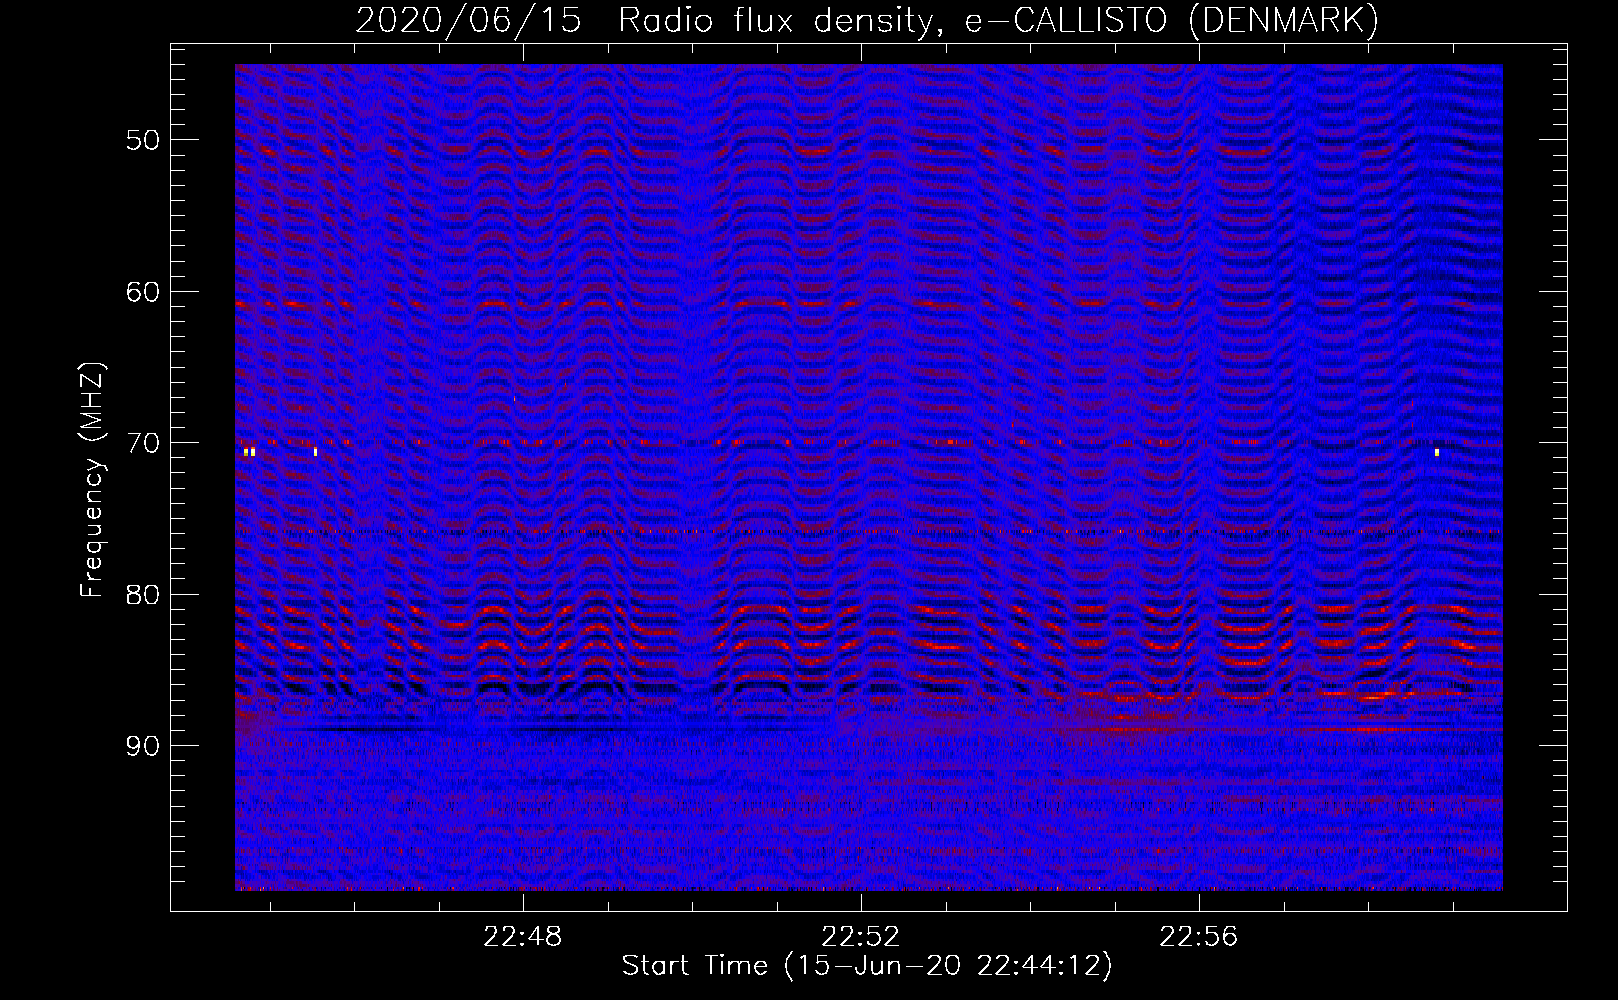Click the Start Time axis label
The image size is (1618, 1000).
867,966
